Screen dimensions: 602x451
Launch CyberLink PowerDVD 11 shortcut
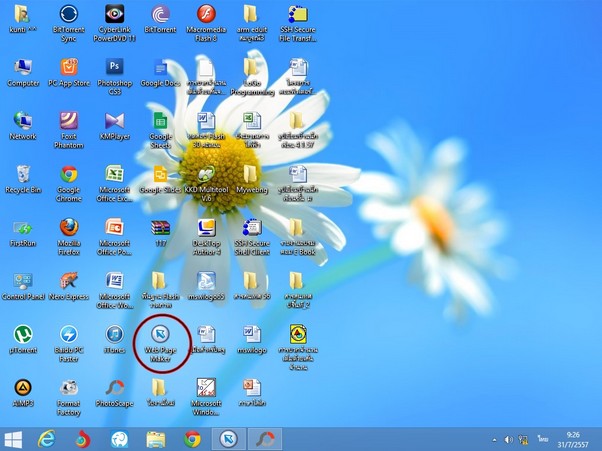pyautogui.click(x=114, y=23)
